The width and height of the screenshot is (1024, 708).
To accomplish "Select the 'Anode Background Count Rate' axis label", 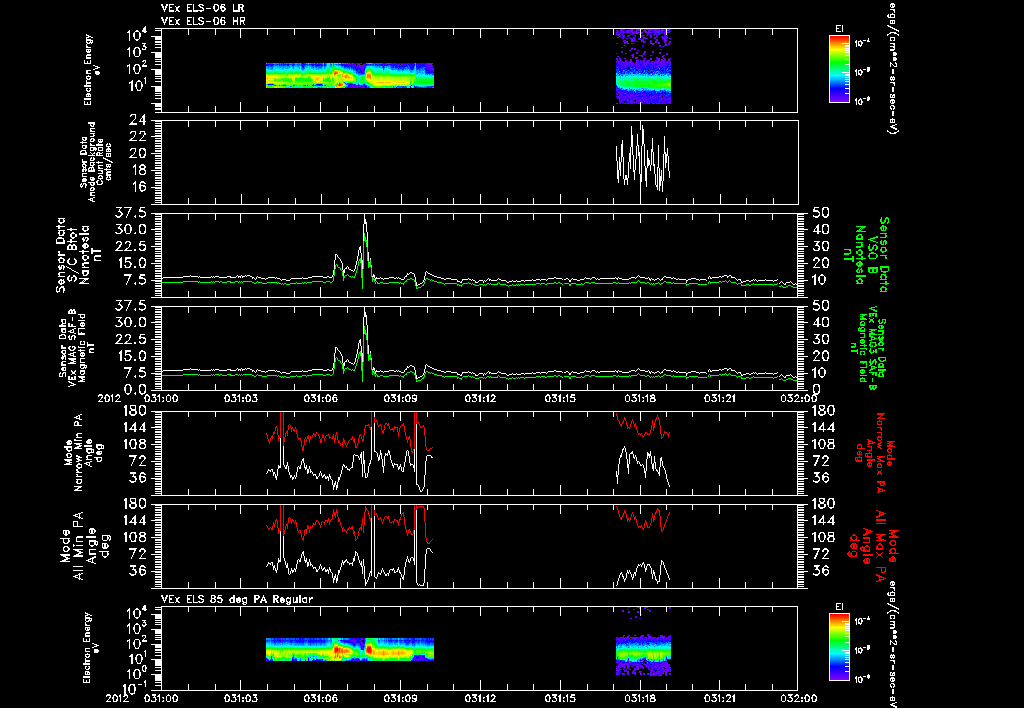I will 96,161.
